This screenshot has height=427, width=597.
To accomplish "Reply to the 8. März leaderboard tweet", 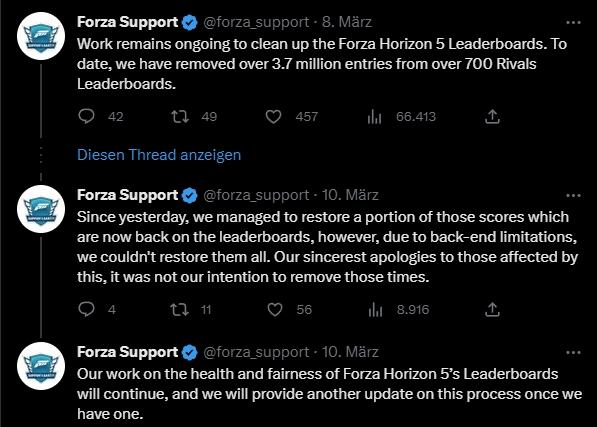I will click(x=86, y=116).
